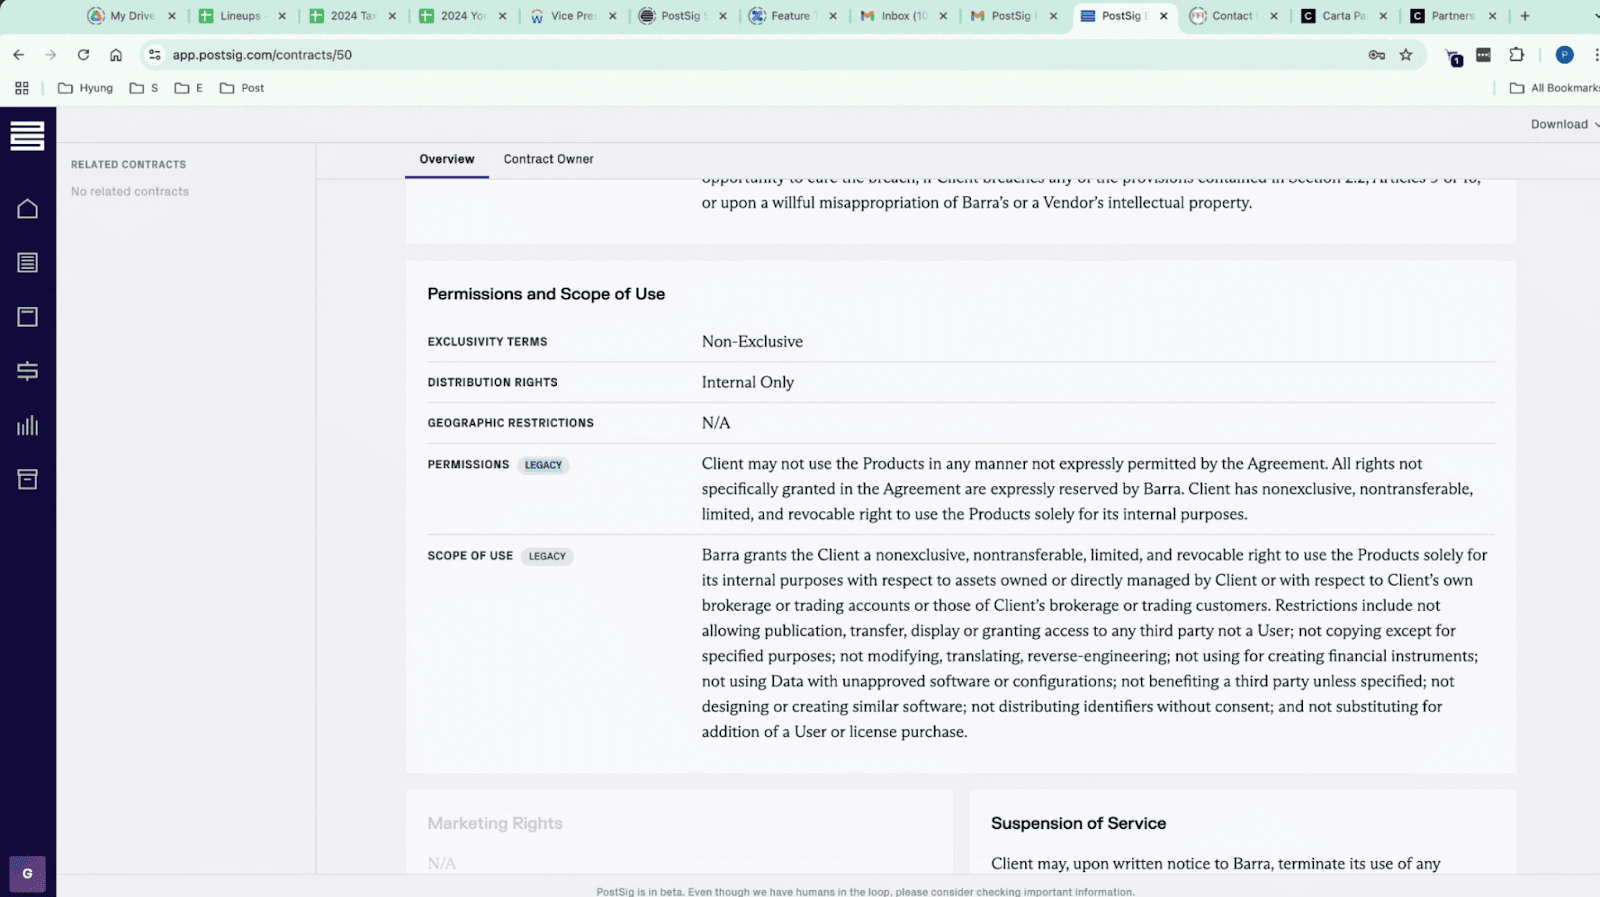Viewport: 1600px width, 897px height.
Task: Click the Suspension of Service heading
Action: click(1078, 823)
